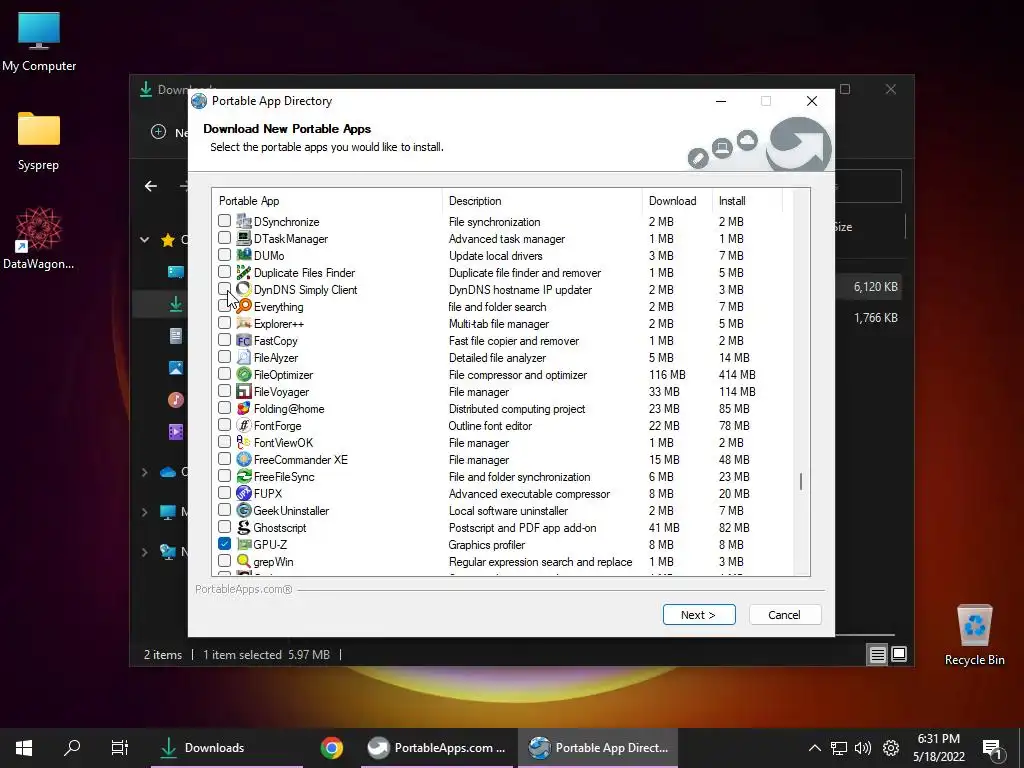Open the Sysprep desktop folder
The width and height of the screenshot is (1024, 768).
pyautogui.click(x=39, y=140)
